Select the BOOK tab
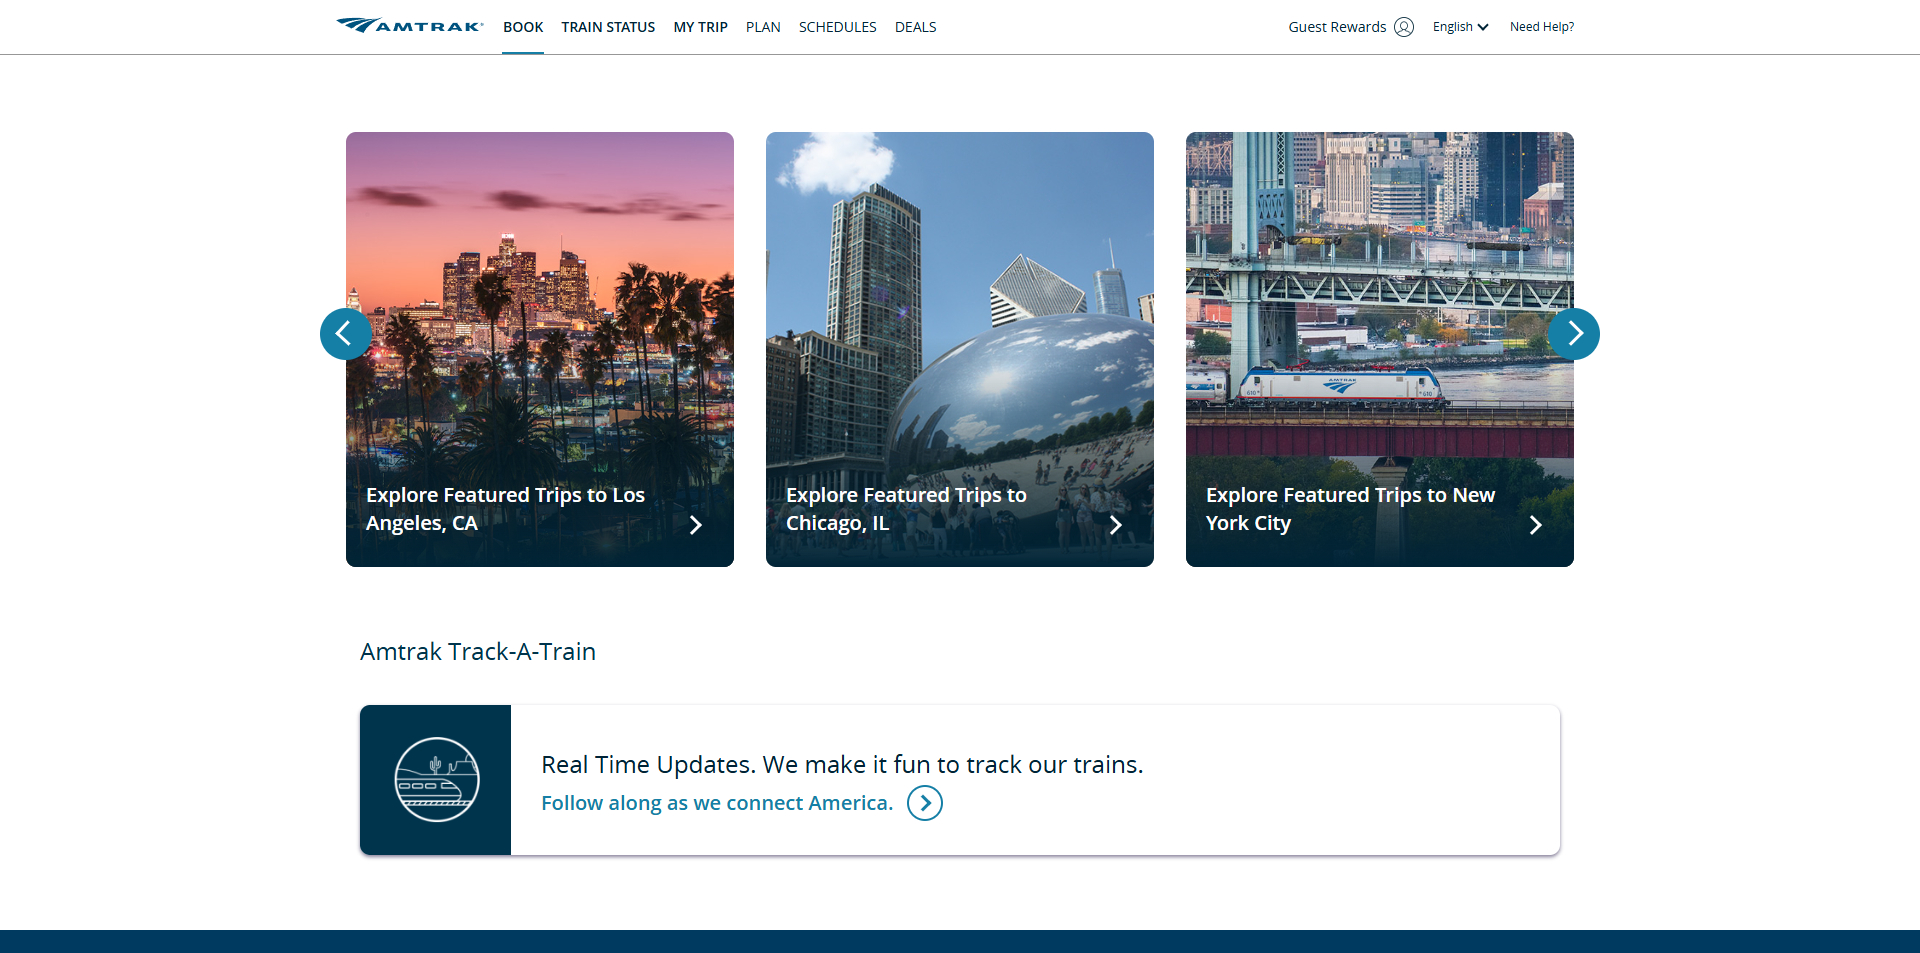The height and width of the screenshot is (953, 1920). pyautogui.click(x=522, y=27)
